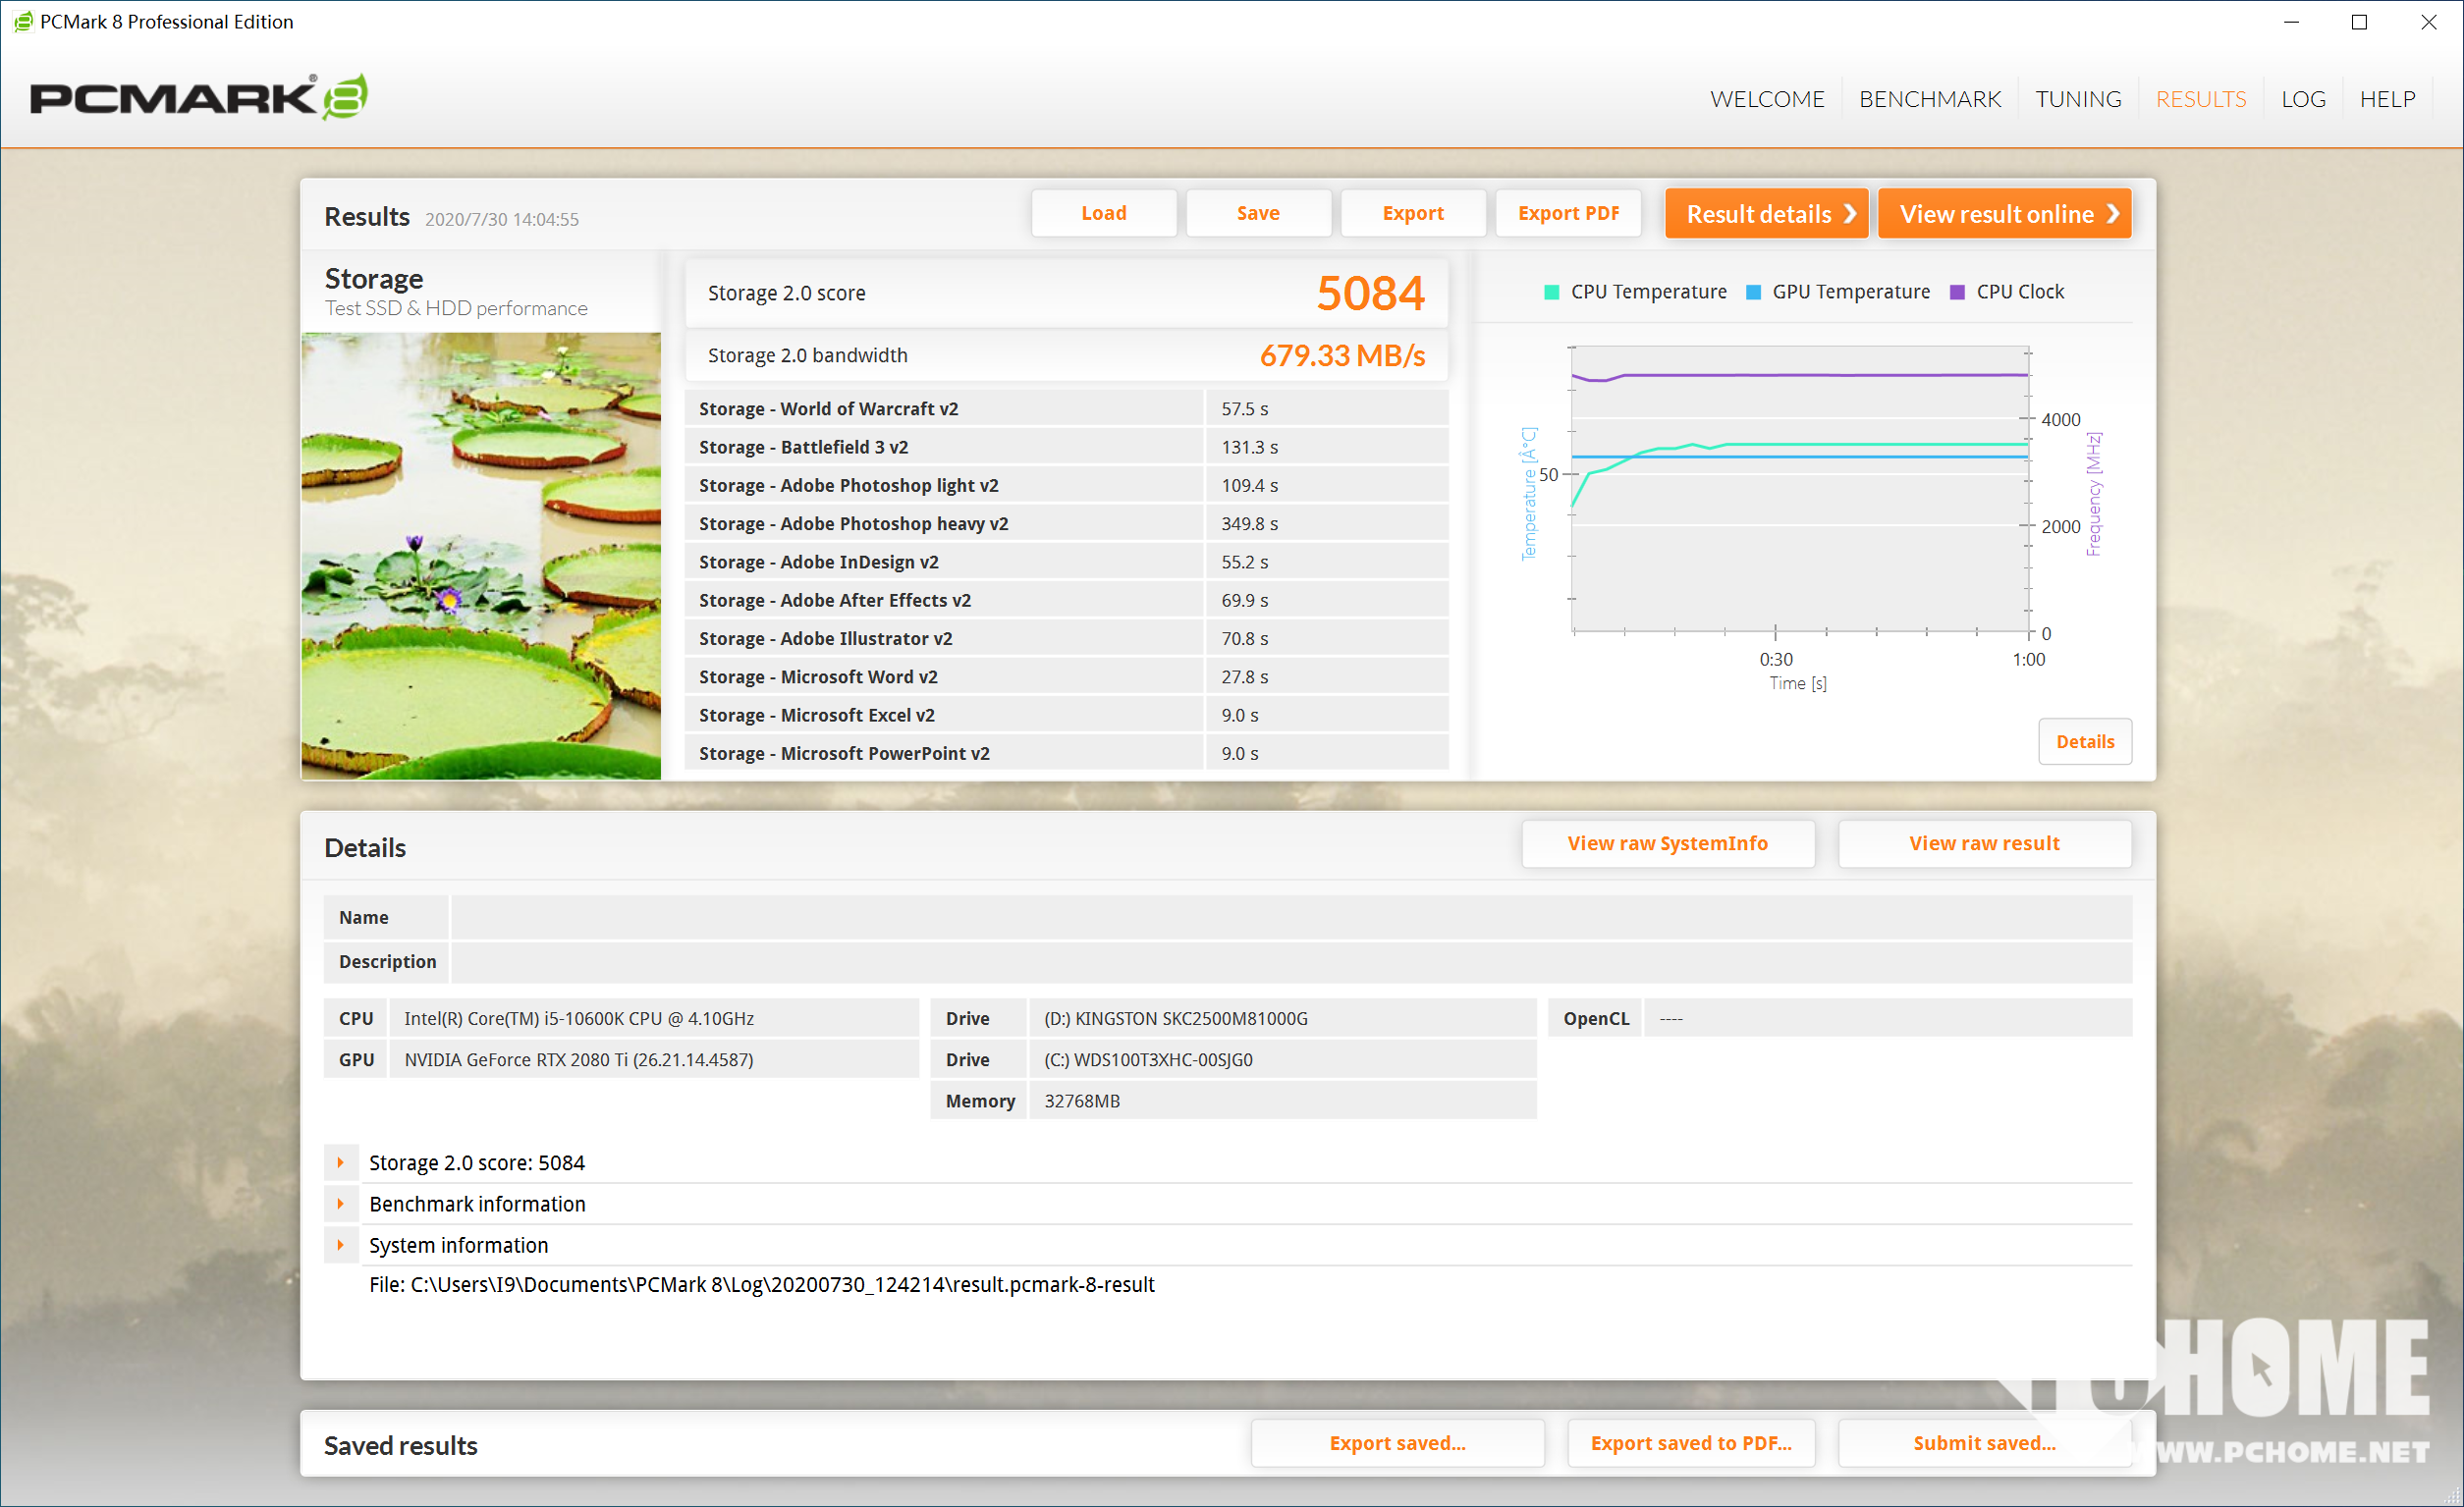Click the Storage water lily thumbnail
This screenshot has height=1507, width=2464.
tap(481, 555)
